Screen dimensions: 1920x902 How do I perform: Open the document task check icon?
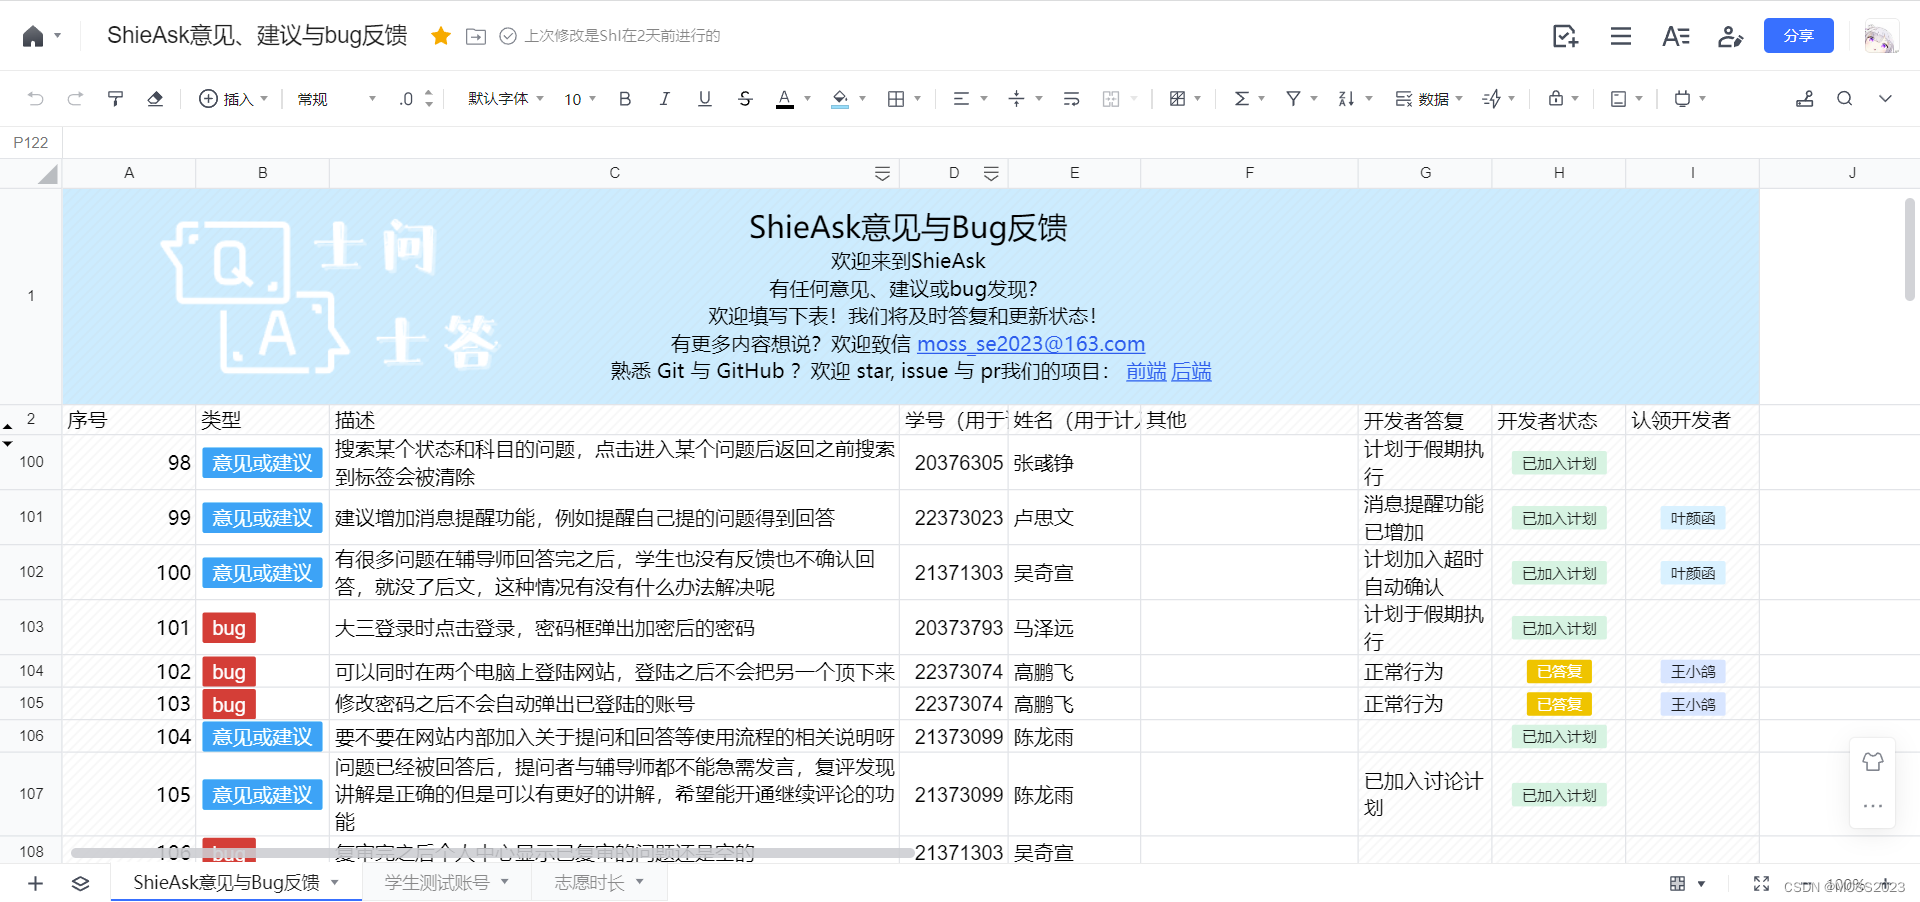(x=1565, y=36)
